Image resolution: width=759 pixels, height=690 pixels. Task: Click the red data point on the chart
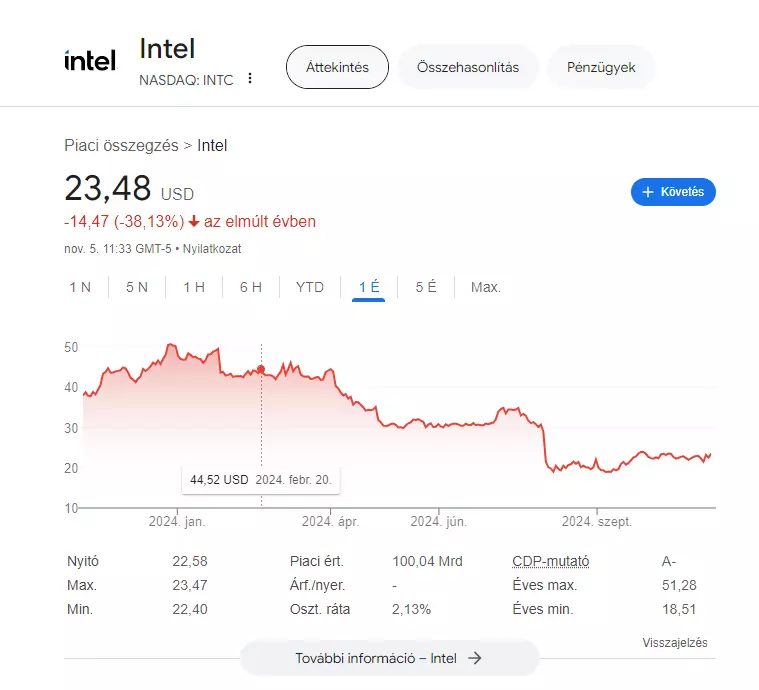[261, 369]
